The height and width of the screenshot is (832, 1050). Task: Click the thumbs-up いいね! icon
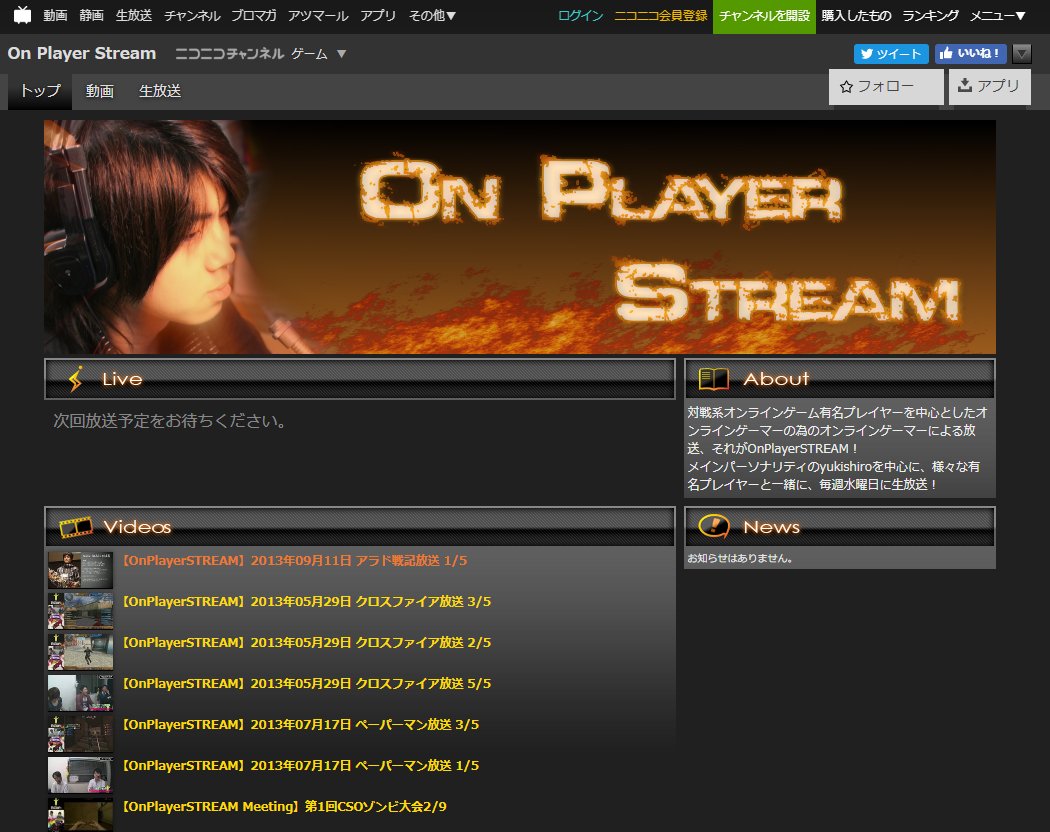coord(946,53)
